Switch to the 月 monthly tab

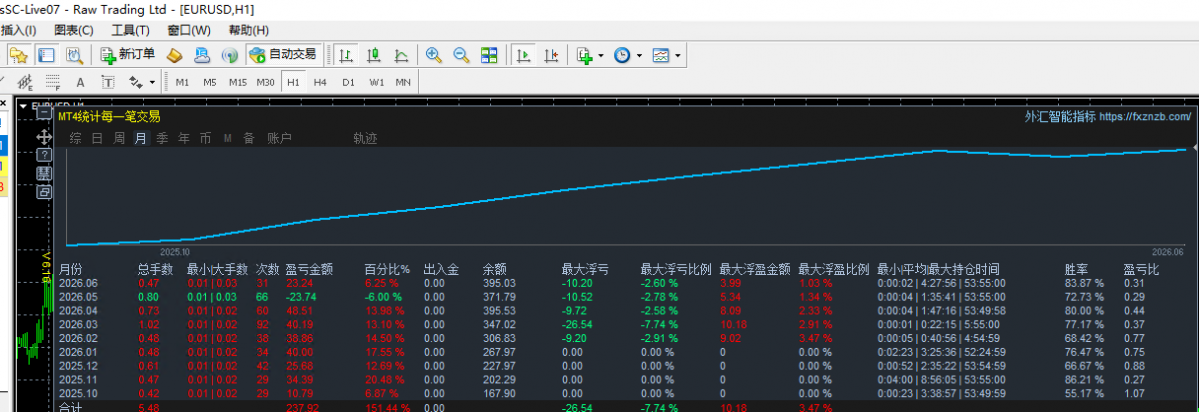141,138
